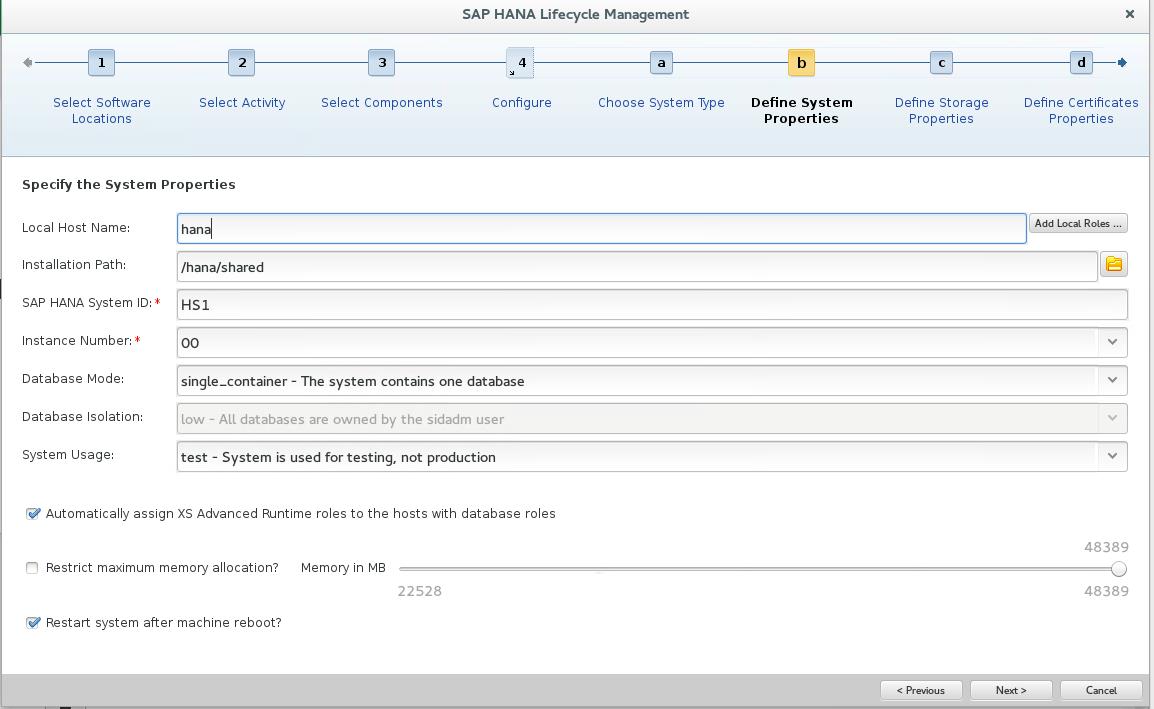Click step d Define Certificates Properties icon
Screen dimensions: 1154x709
pyautogui.click(x=1081, y=62)
